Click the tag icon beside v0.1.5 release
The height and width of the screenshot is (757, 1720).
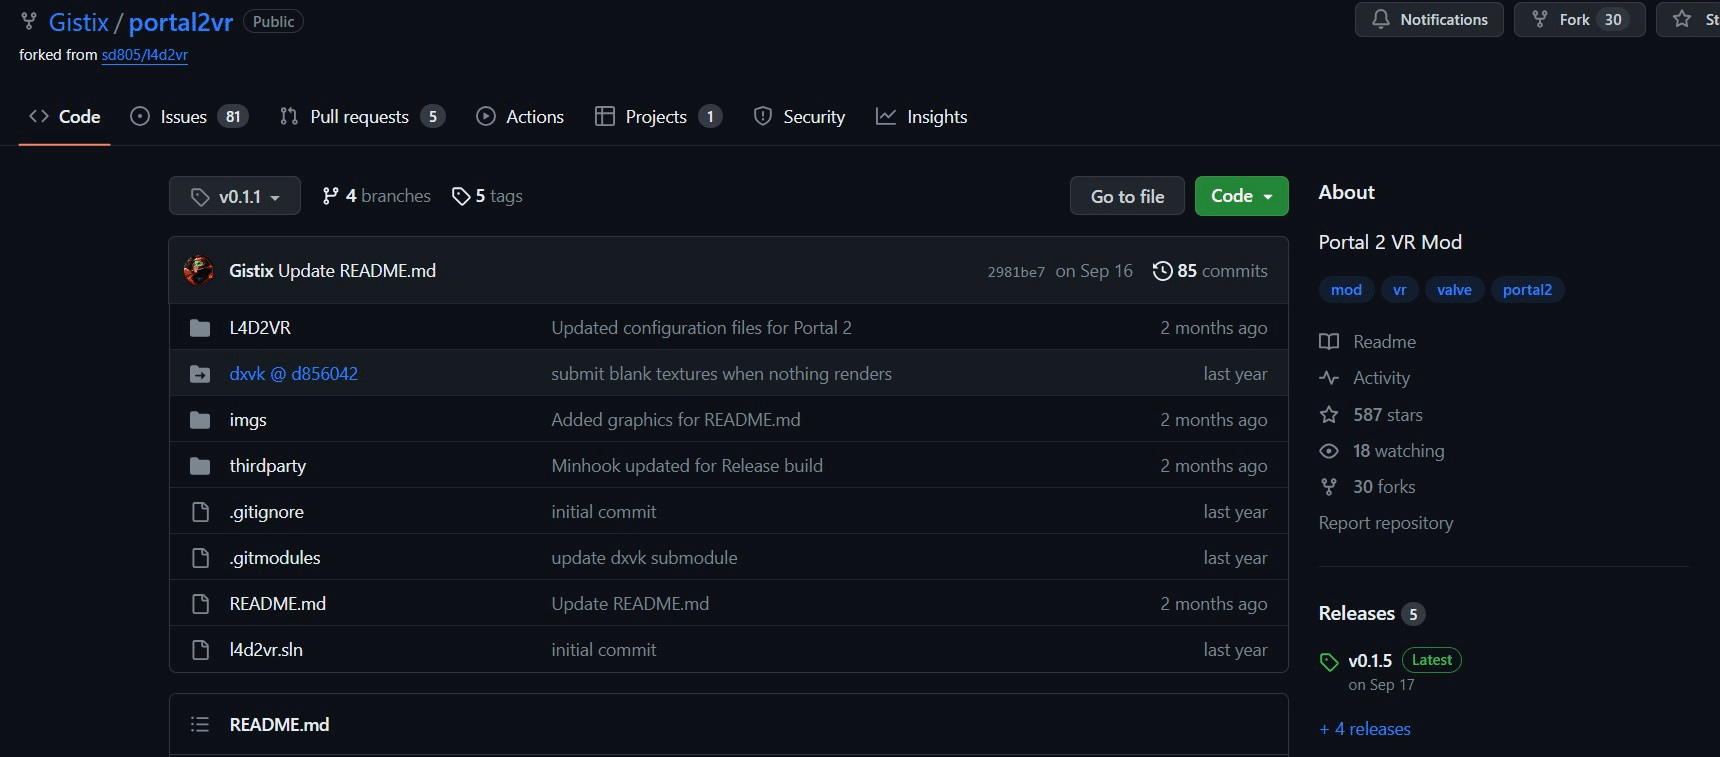tap(1329, 662)
